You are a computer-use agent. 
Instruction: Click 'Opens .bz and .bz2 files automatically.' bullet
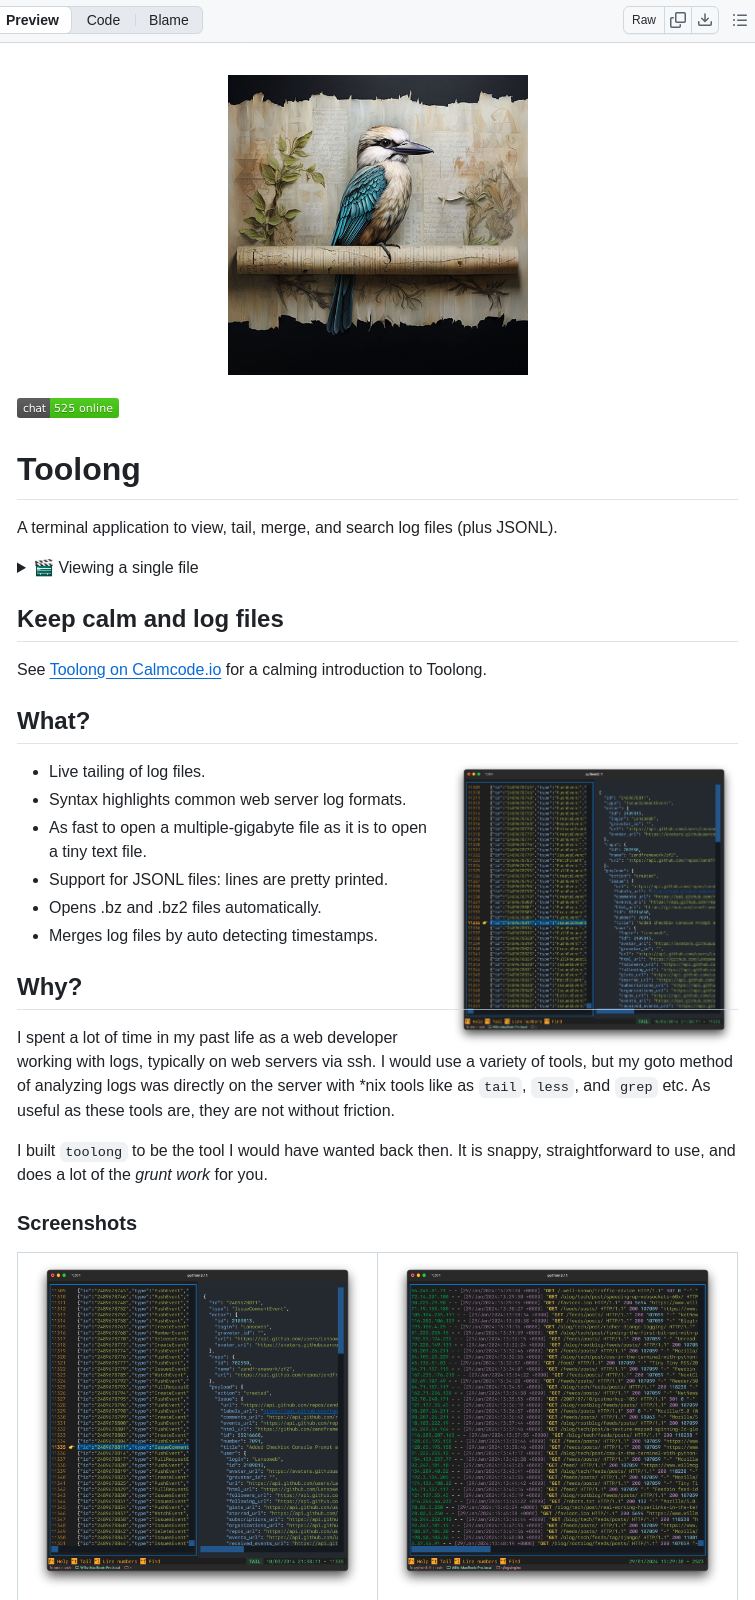185,907
